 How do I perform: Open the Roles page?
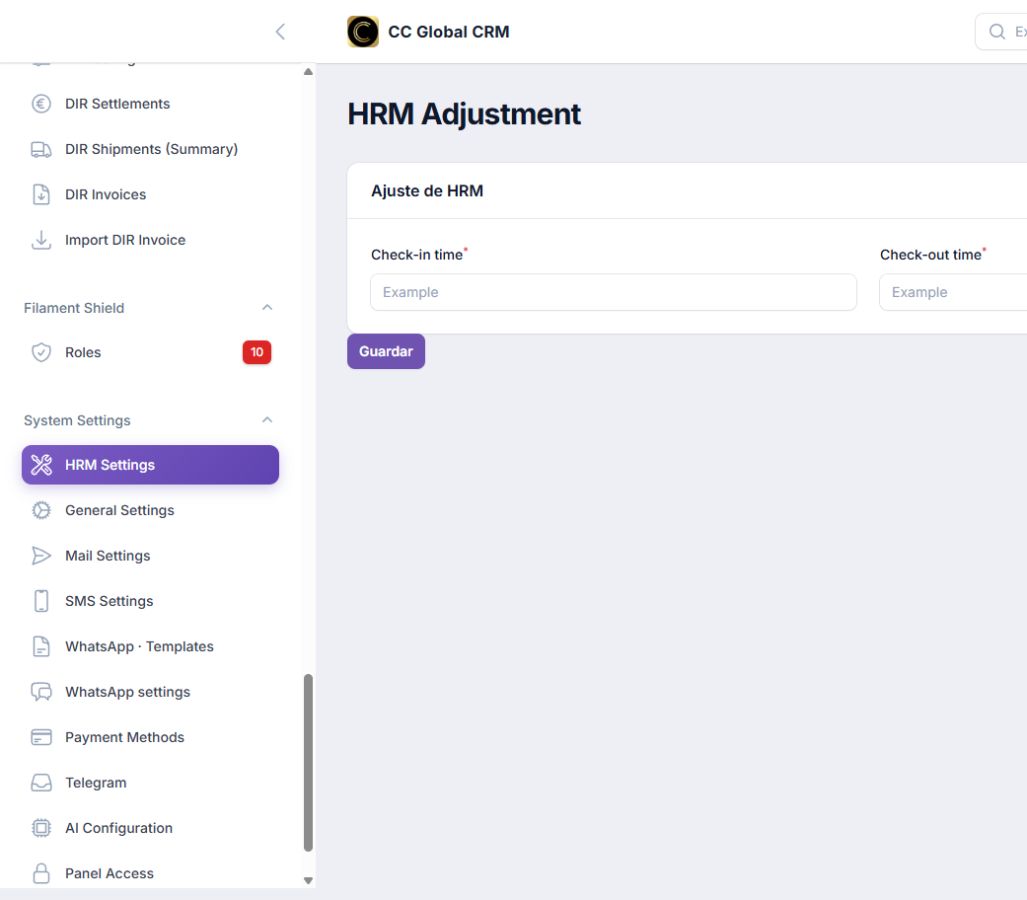(150, 352)
